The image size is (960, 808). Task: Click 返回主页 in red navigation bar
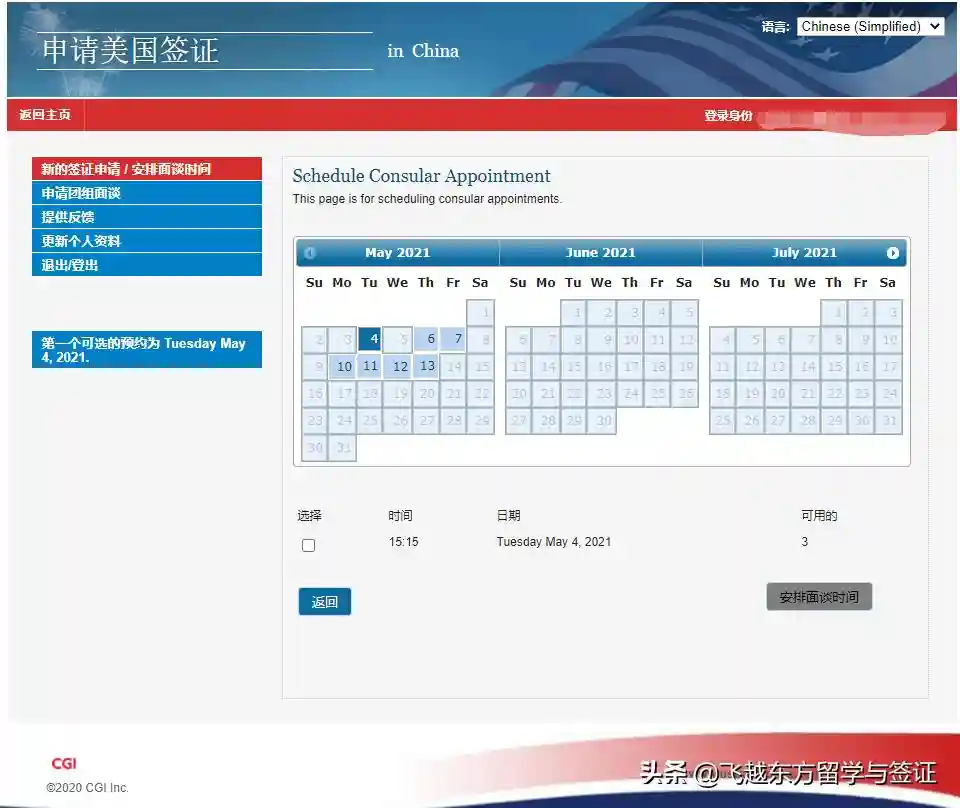coord(45,115)
